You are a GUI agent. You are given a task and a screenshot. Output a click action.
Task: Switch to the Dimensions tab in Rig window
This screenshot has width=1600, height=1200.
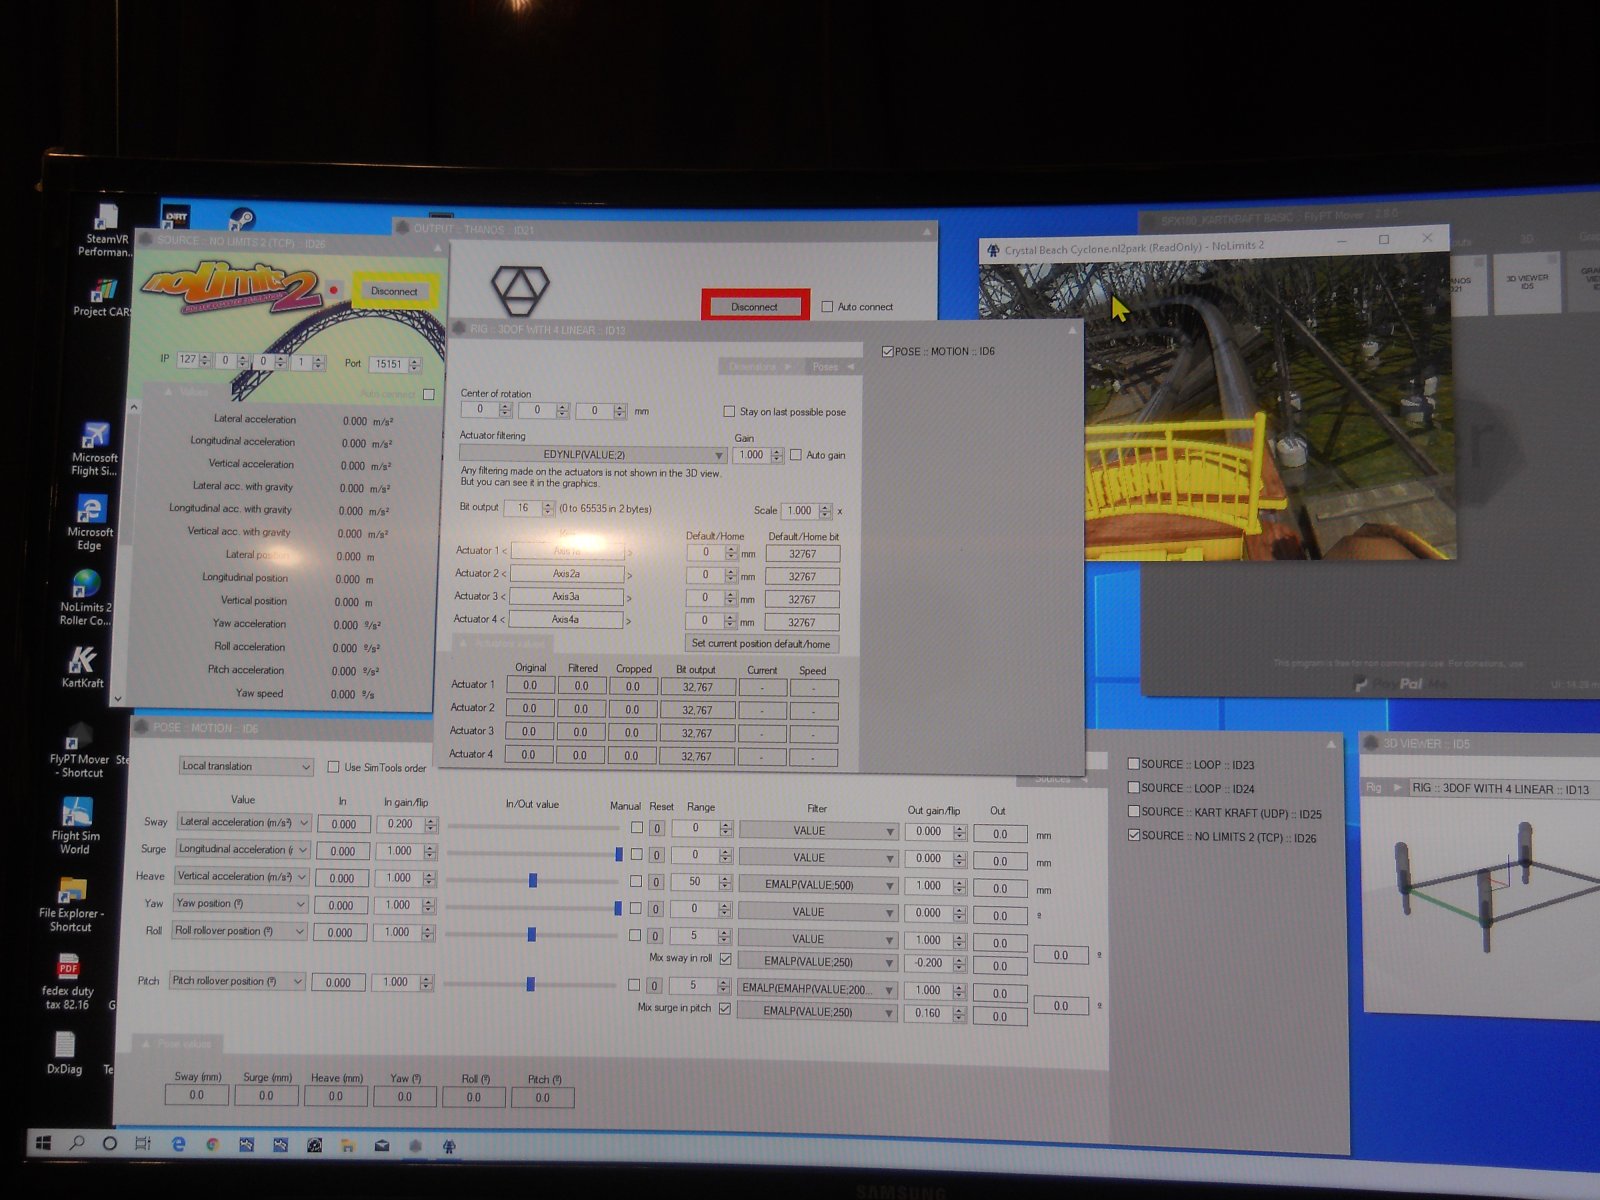point(758,367)
